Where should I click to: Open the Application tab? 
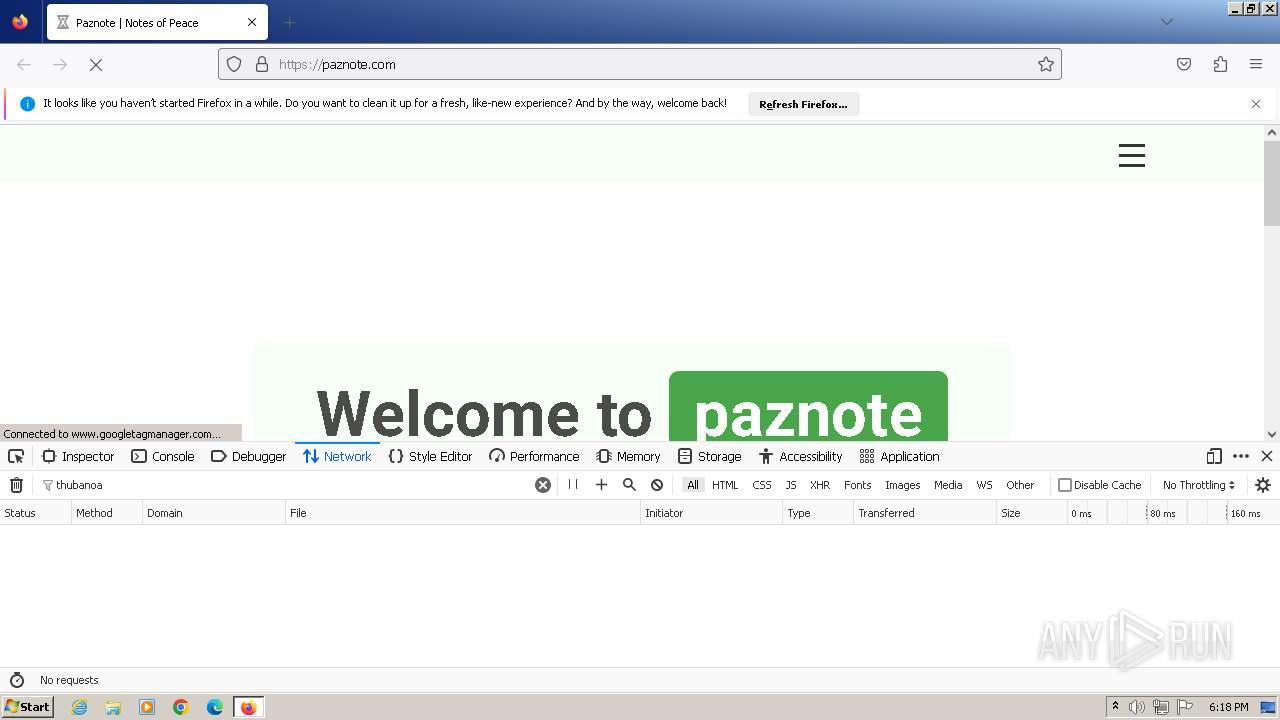click(x=899, y=456)
